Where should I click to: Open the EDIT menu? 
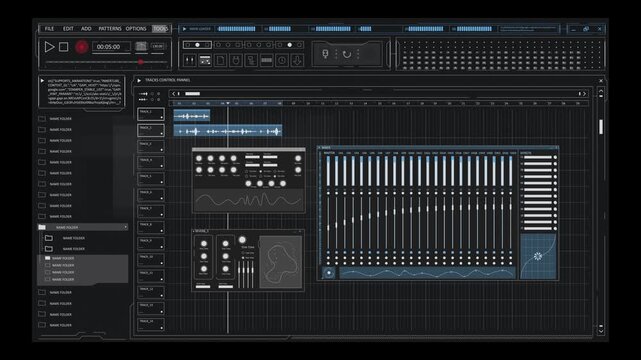coord(68,29)
